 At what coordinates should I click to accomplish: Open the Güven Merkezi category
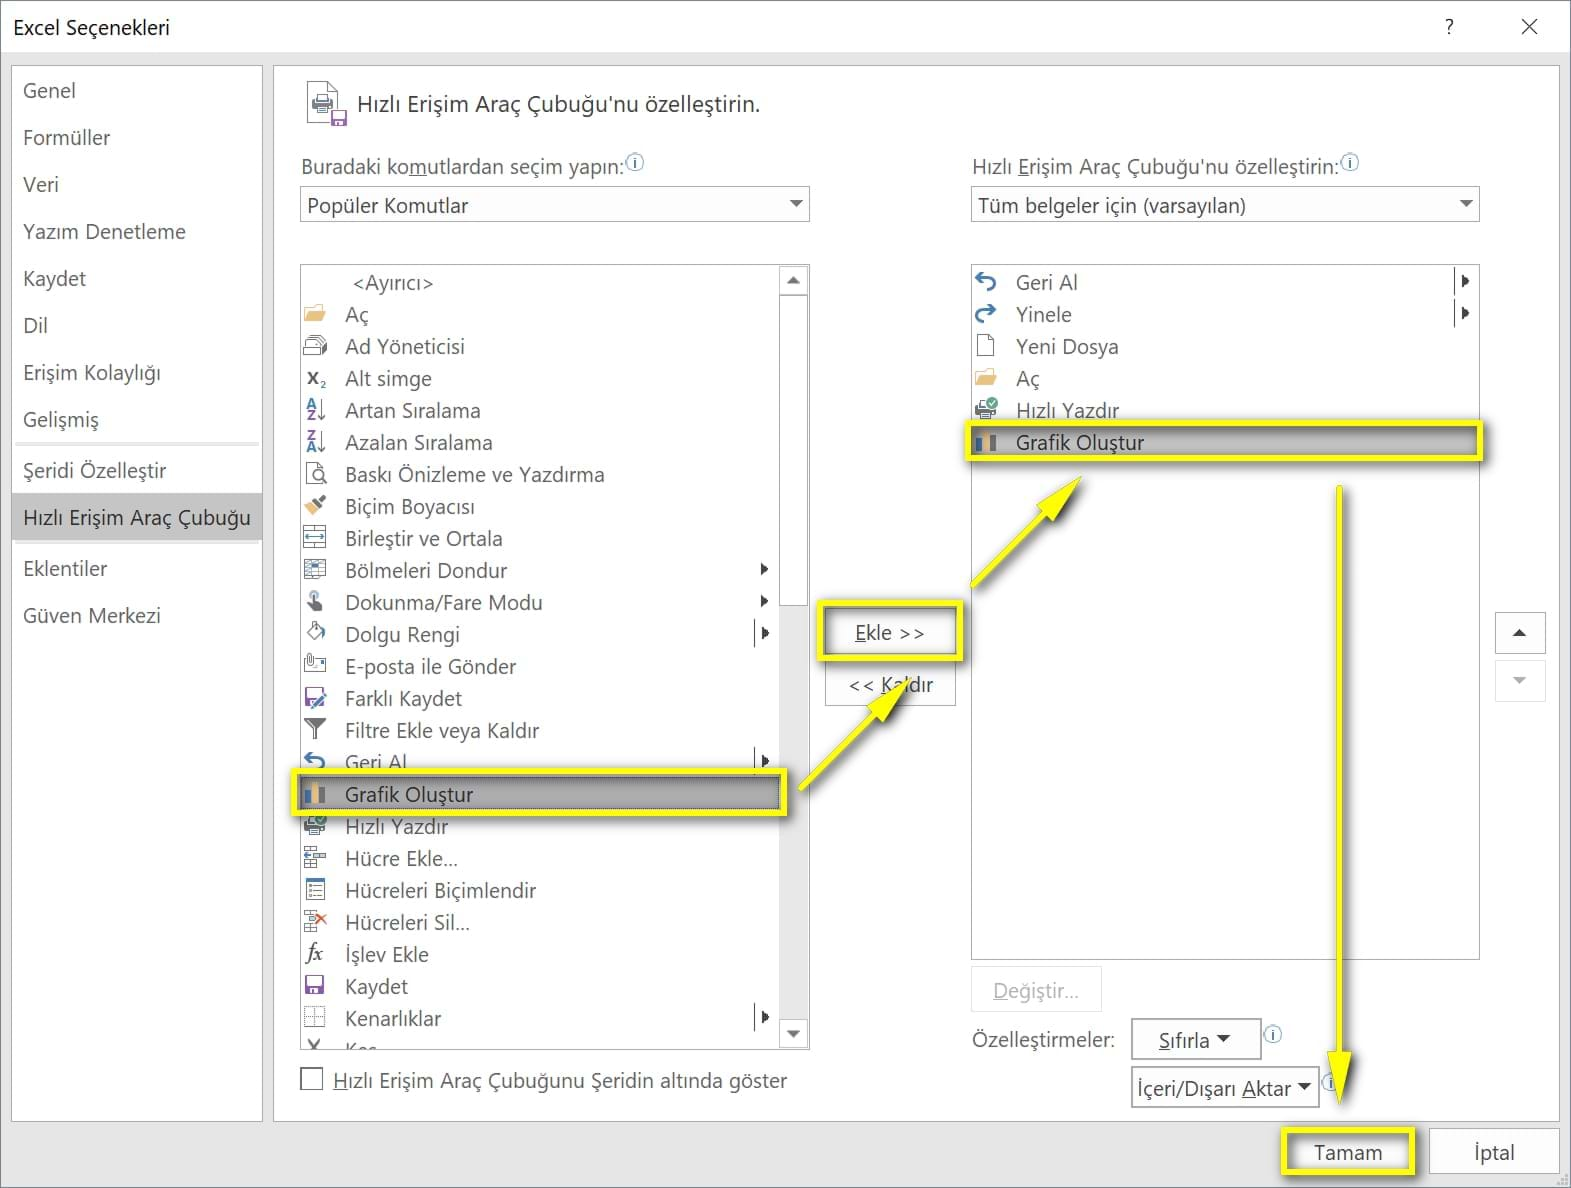point(137,615)
